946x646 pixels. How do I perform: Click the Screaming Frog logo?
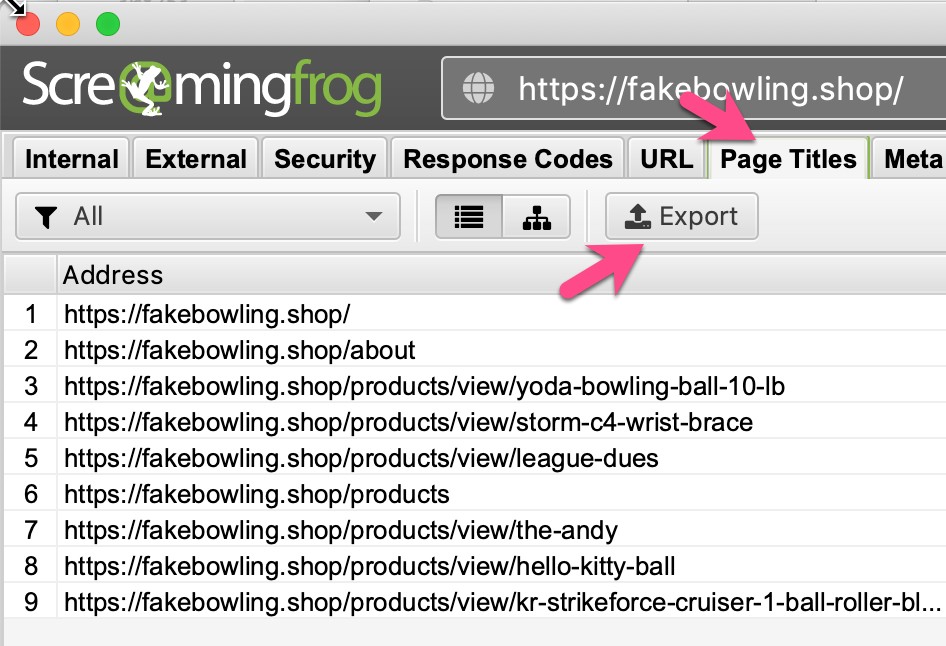(202, 89)
